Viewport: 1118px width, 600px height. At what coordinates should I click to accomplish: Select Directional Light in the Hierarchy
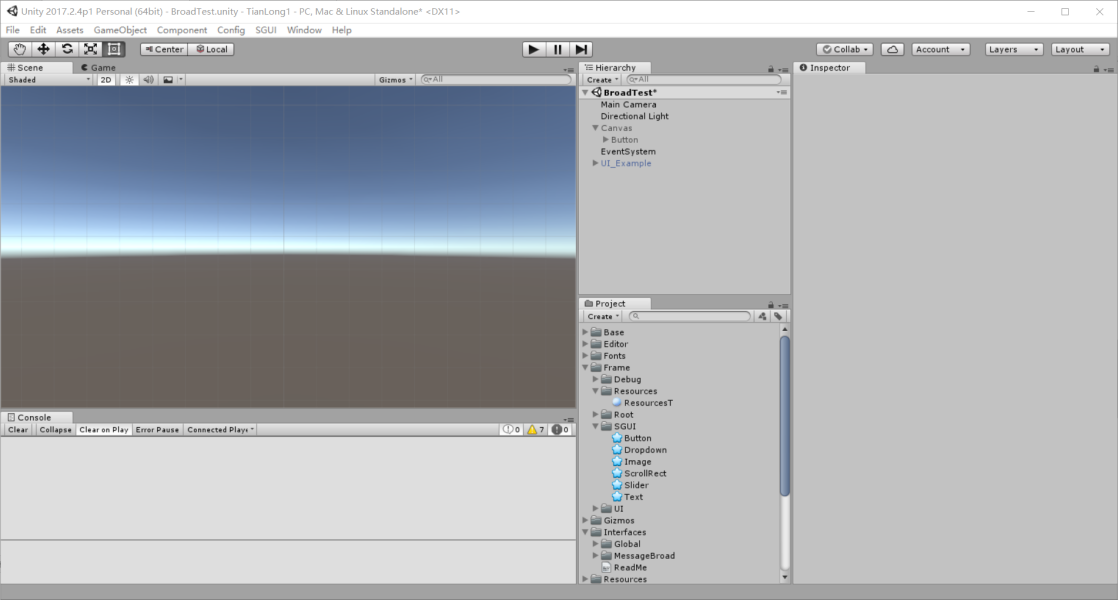[x=635, y=116]
